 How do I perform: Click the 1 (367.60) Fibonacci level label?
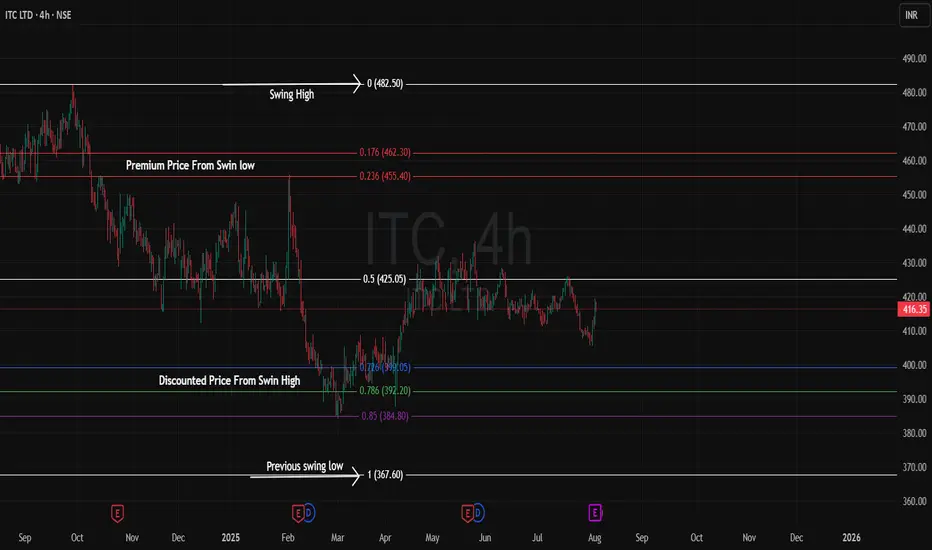(x=385, y=474)
